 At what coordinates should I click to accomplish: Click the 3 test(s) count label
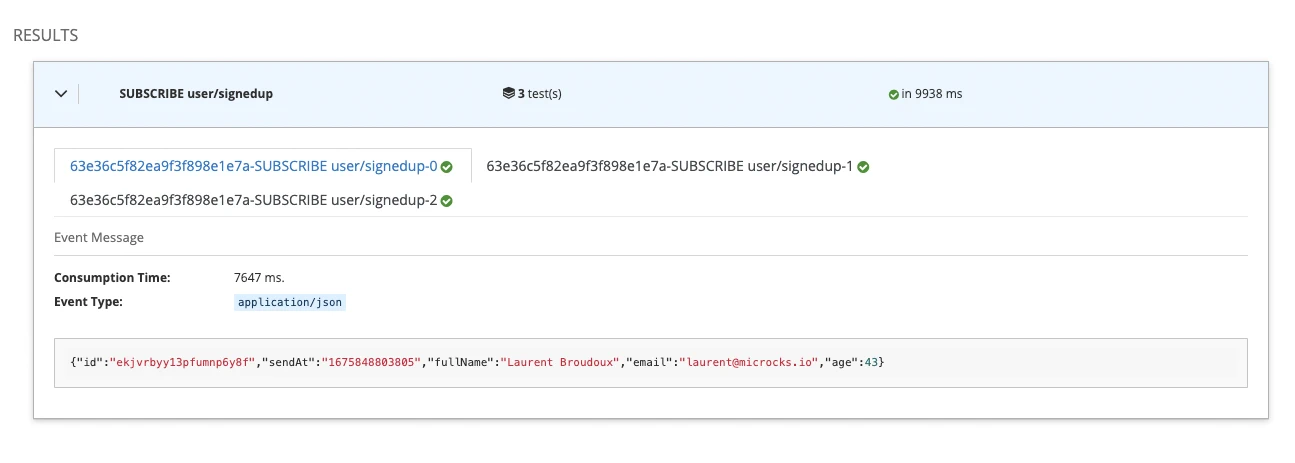539,94
